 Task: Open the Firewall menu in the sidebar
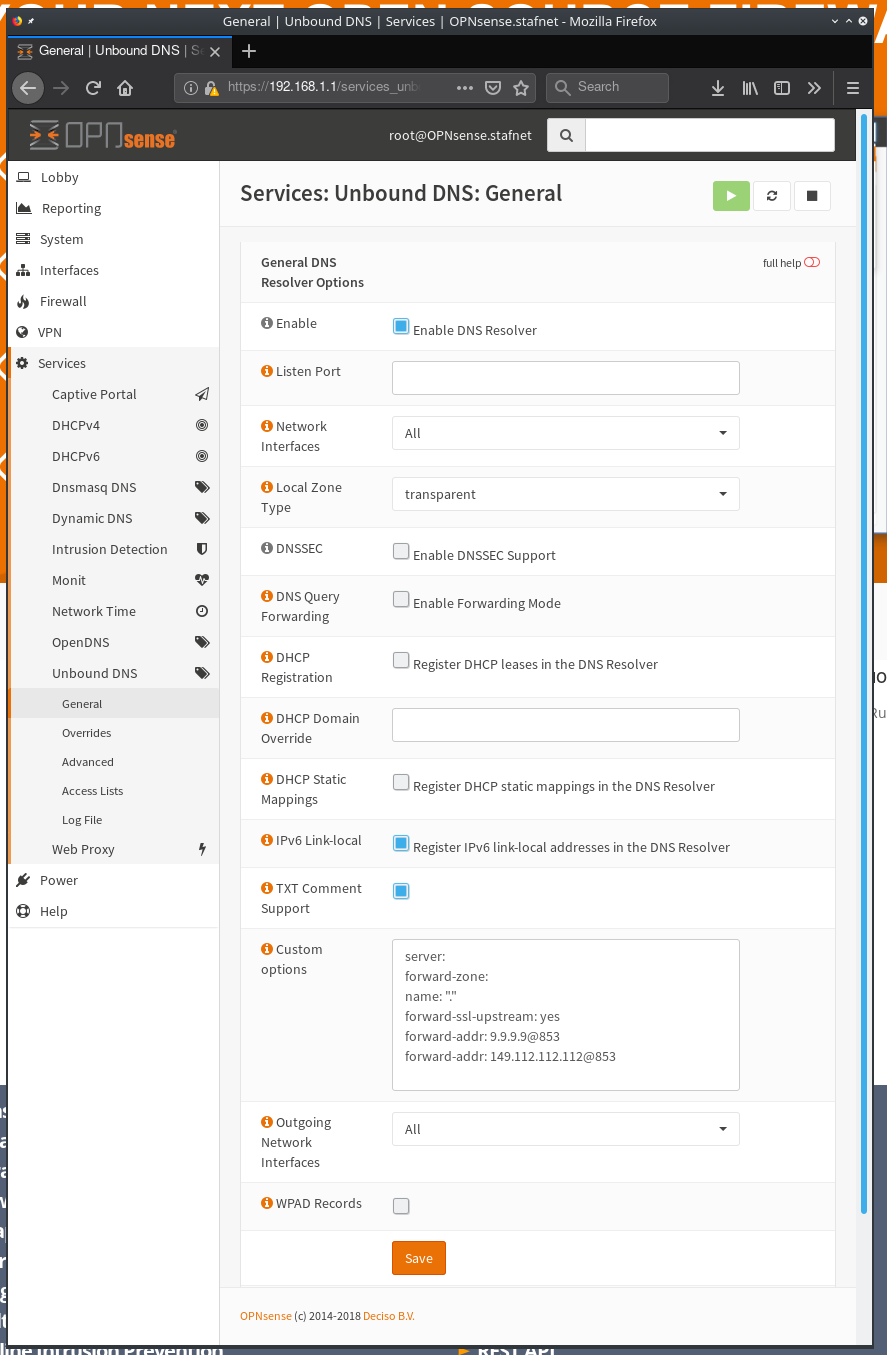click(63, 301)
